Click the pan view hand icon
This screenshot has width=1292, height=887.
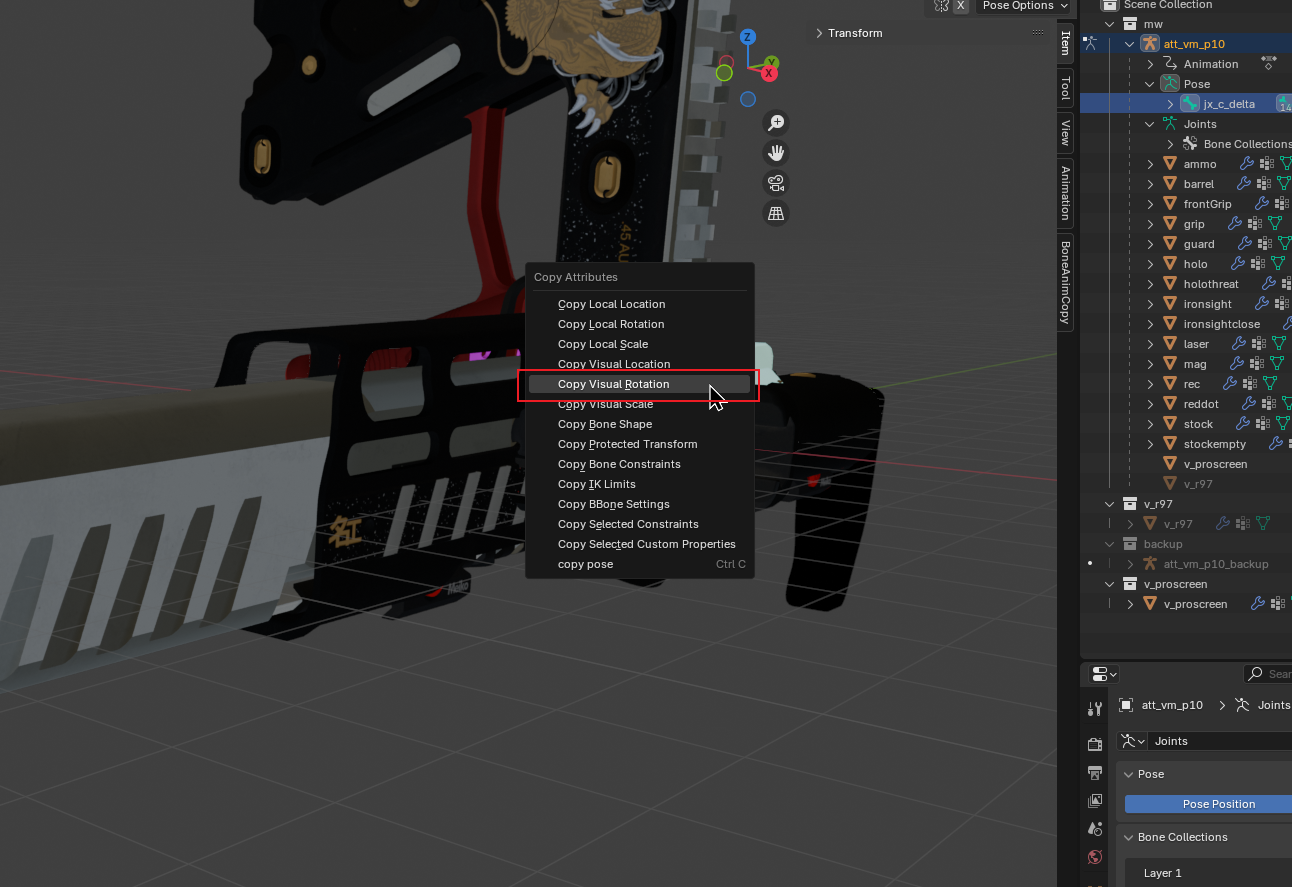click(775, 153)
